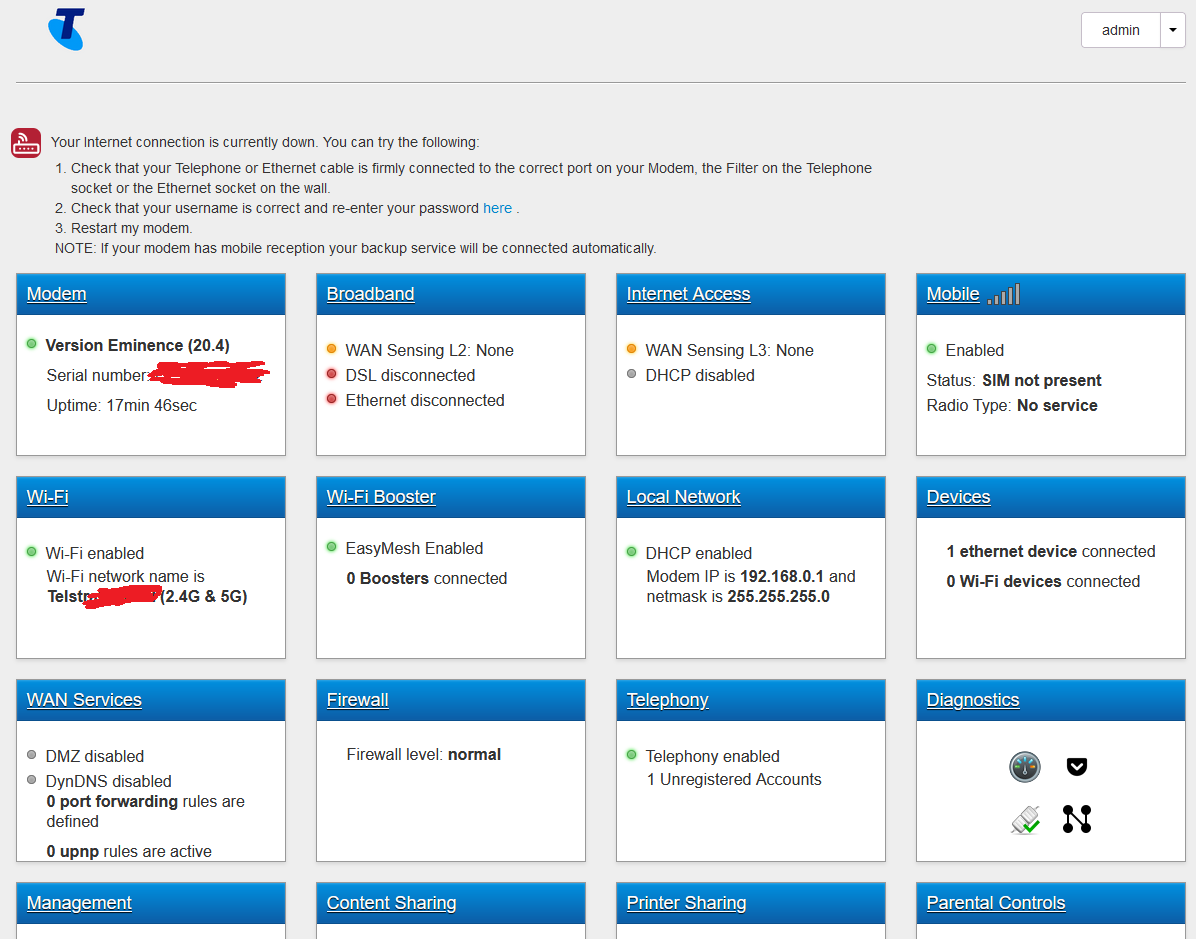Click the green dot beside EasyMesh Enabled
This screenshot has width=1196, height=939.
pos(332,547)
